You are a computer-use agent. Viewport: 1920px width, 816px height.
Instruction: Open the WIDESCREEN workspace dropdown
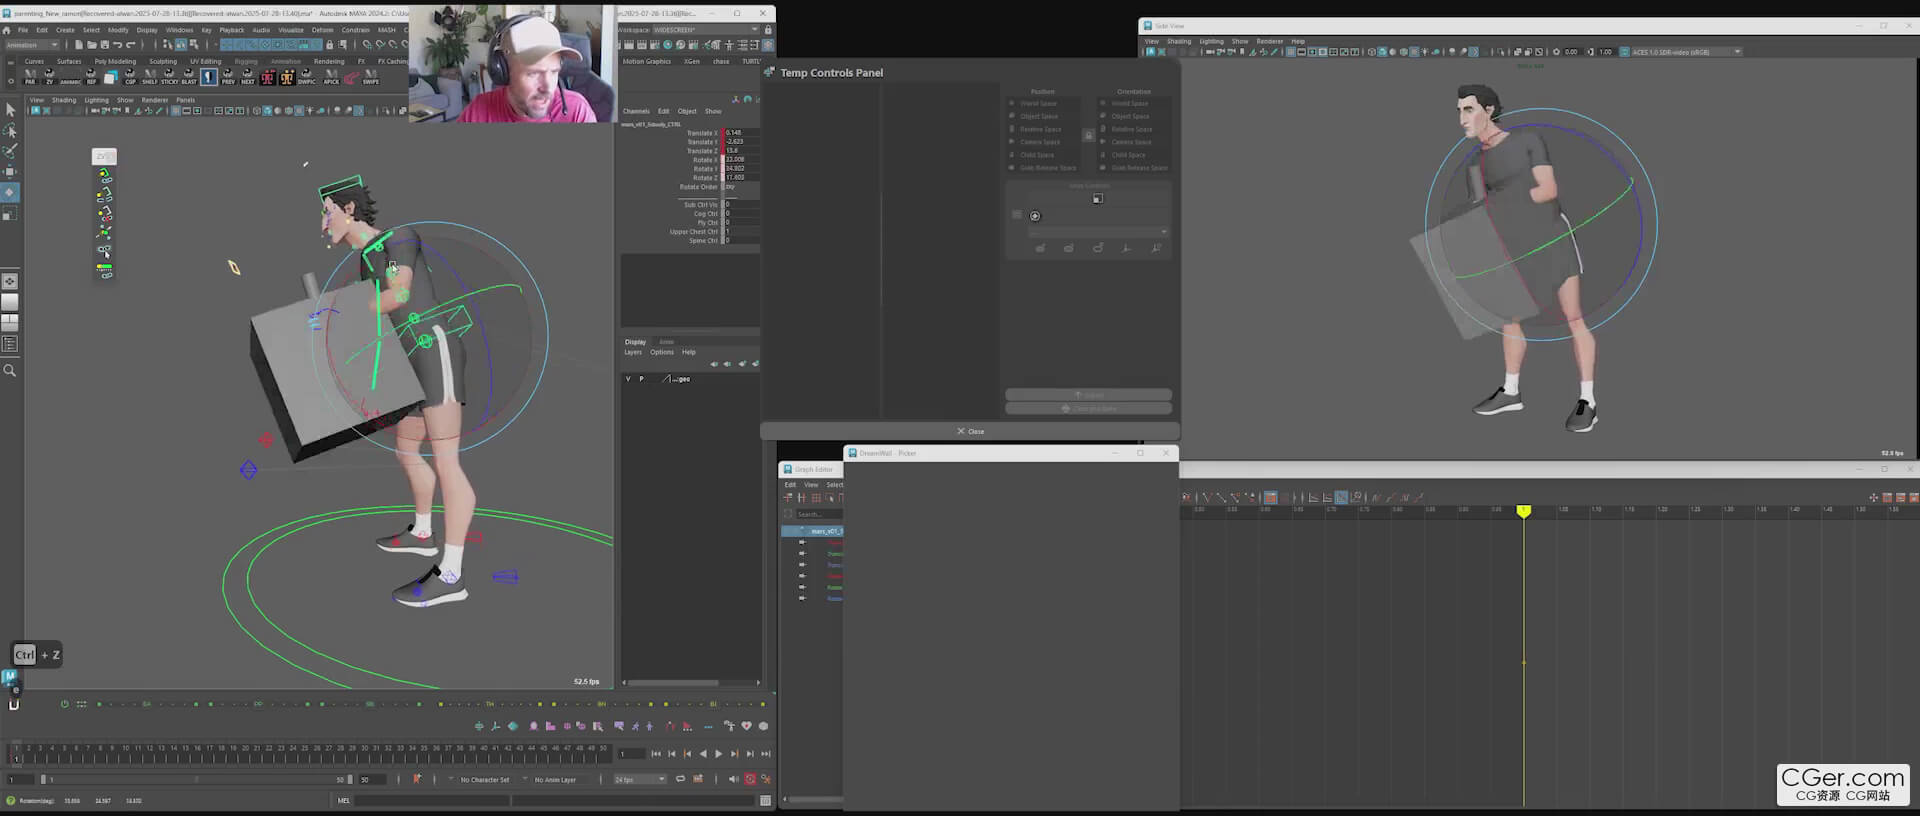tap(690, 30)
